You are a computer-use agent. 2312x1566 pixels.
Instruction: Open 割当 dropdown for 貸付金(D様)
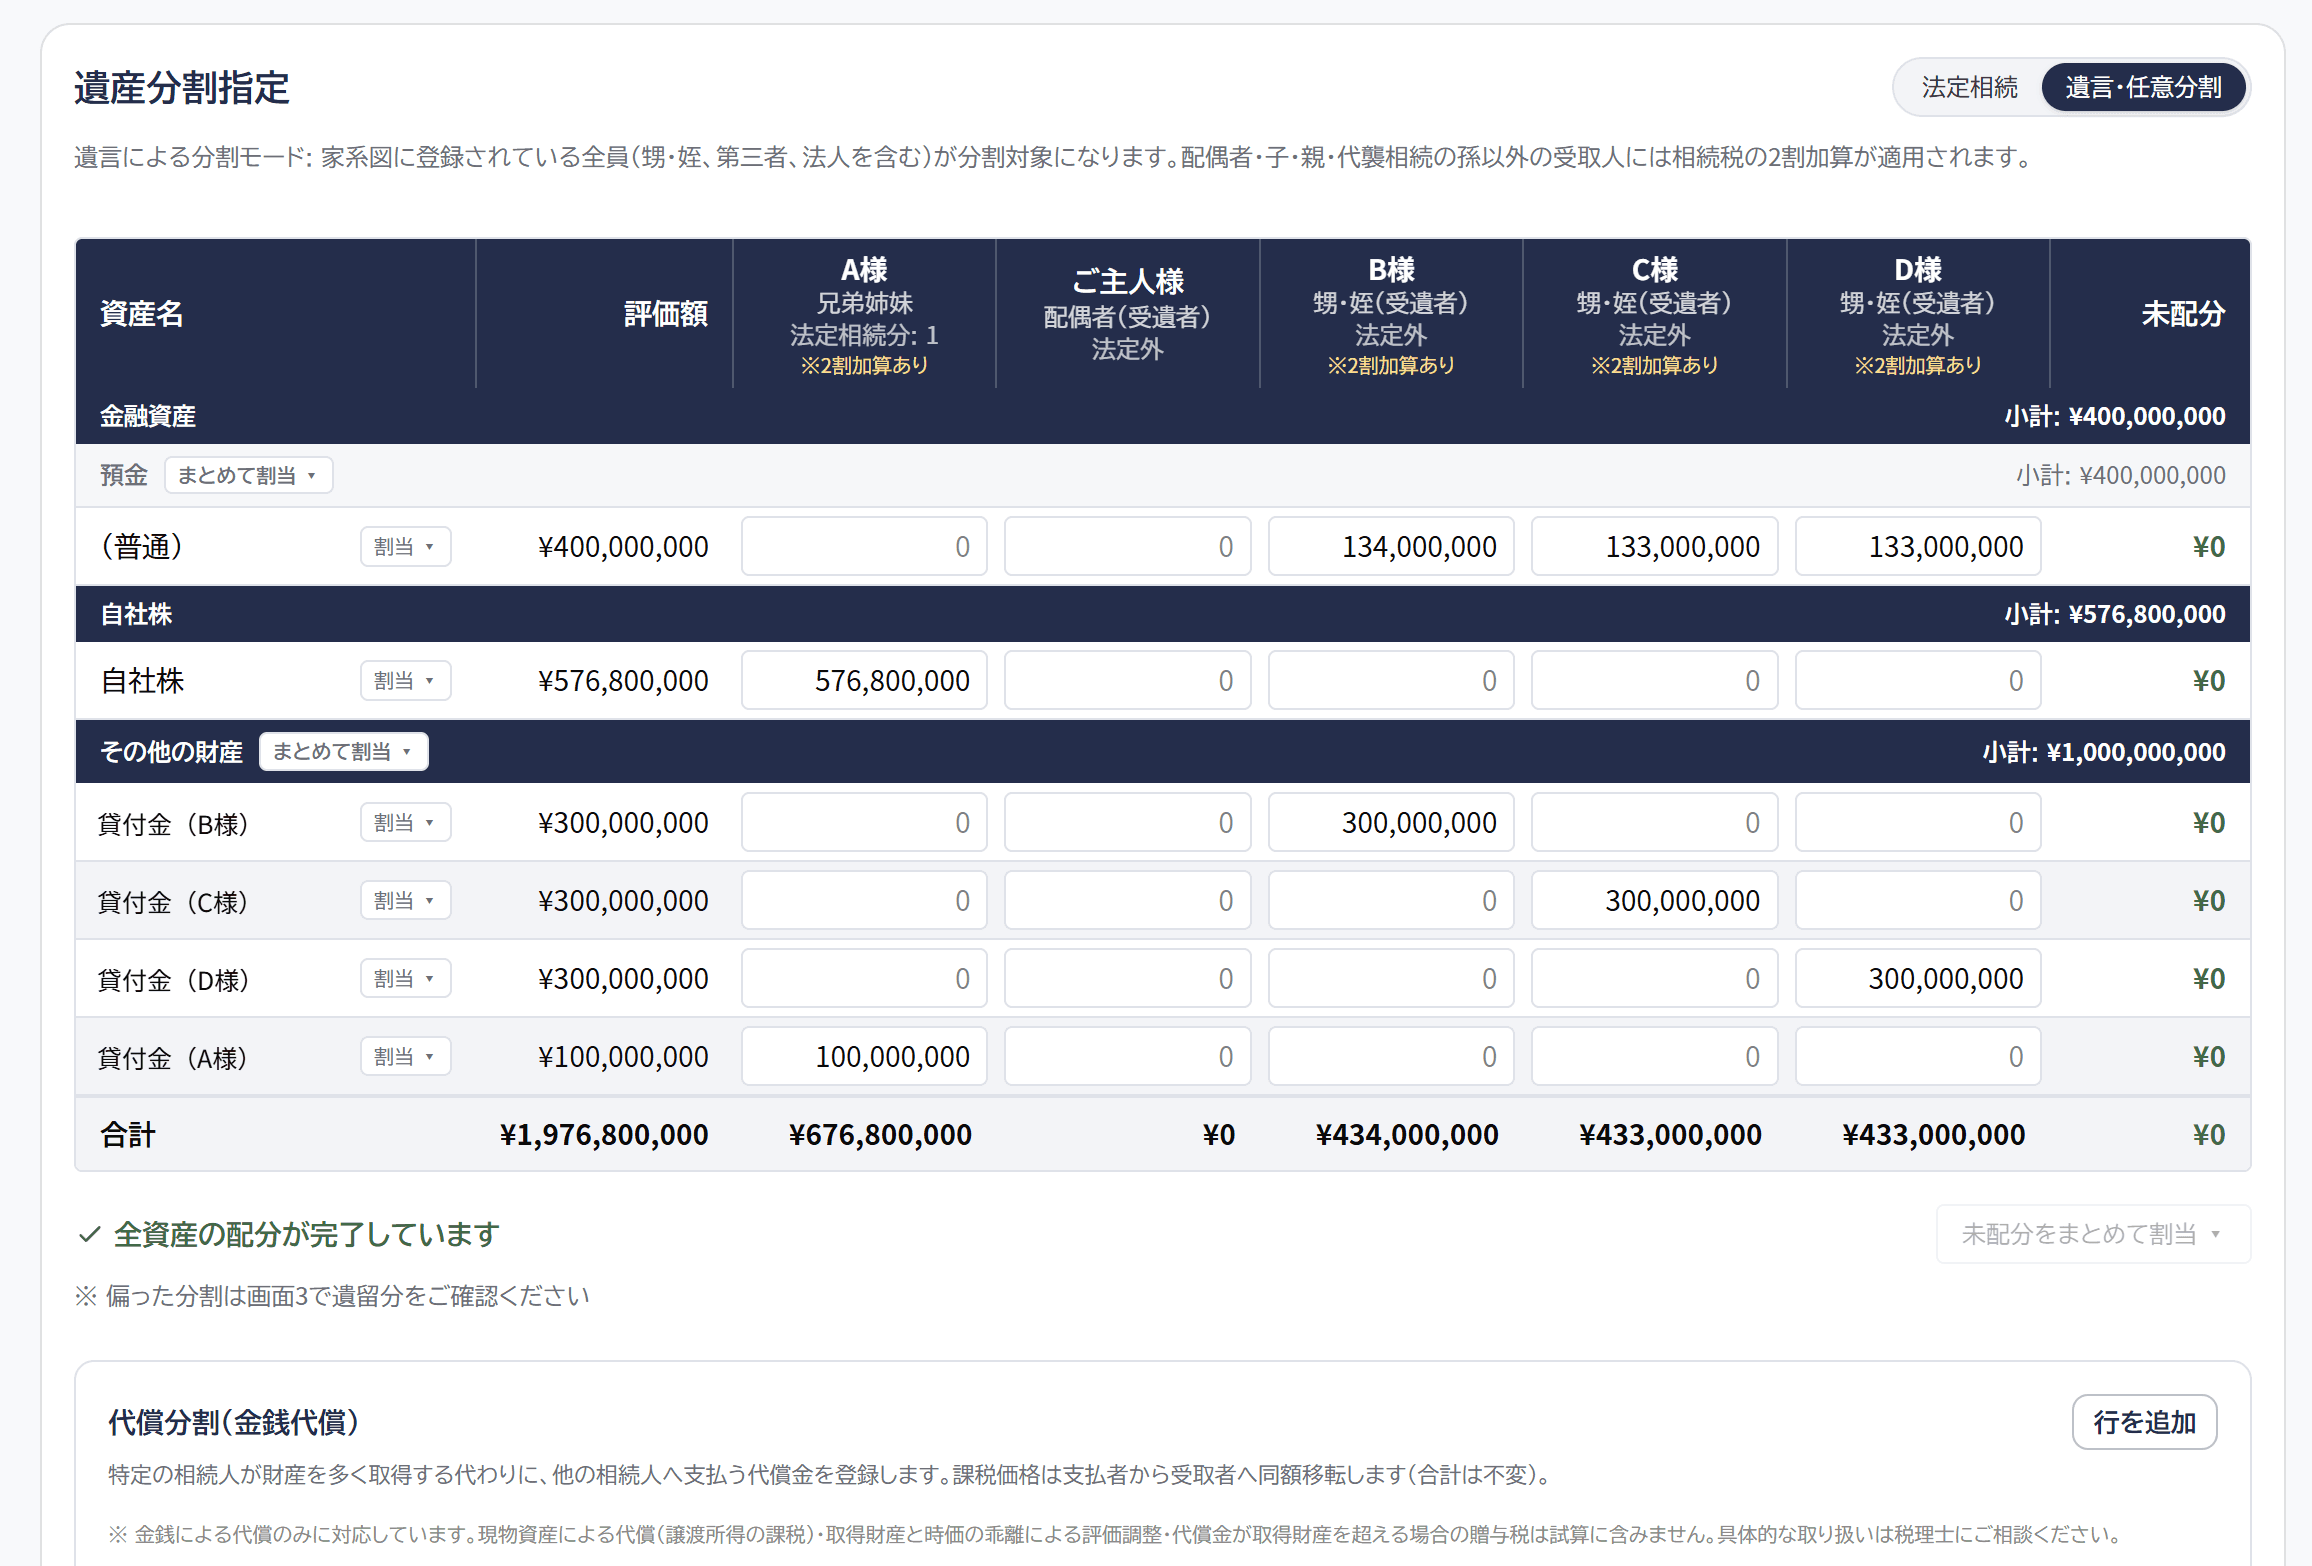(x=405, y=979)
